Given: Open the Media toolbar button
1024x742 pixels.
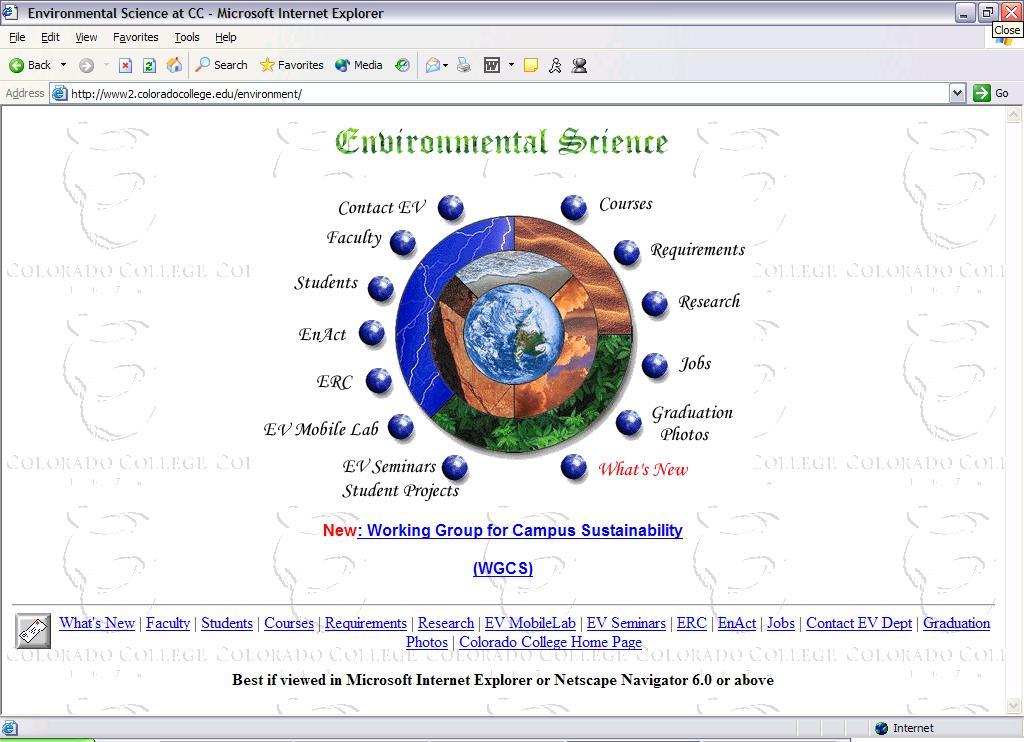Looking at the screenshot, I should pyautogui.click(x=359, y=65).
